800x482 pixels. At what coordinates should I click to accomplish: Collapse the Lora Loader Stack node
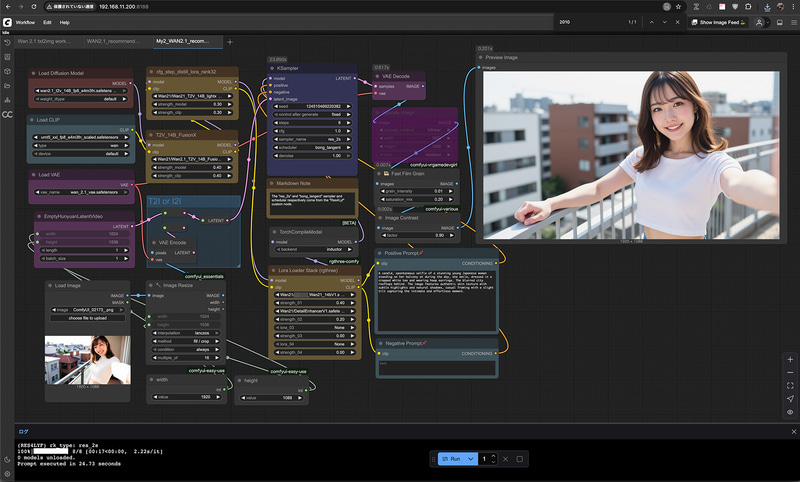point(273,271)
